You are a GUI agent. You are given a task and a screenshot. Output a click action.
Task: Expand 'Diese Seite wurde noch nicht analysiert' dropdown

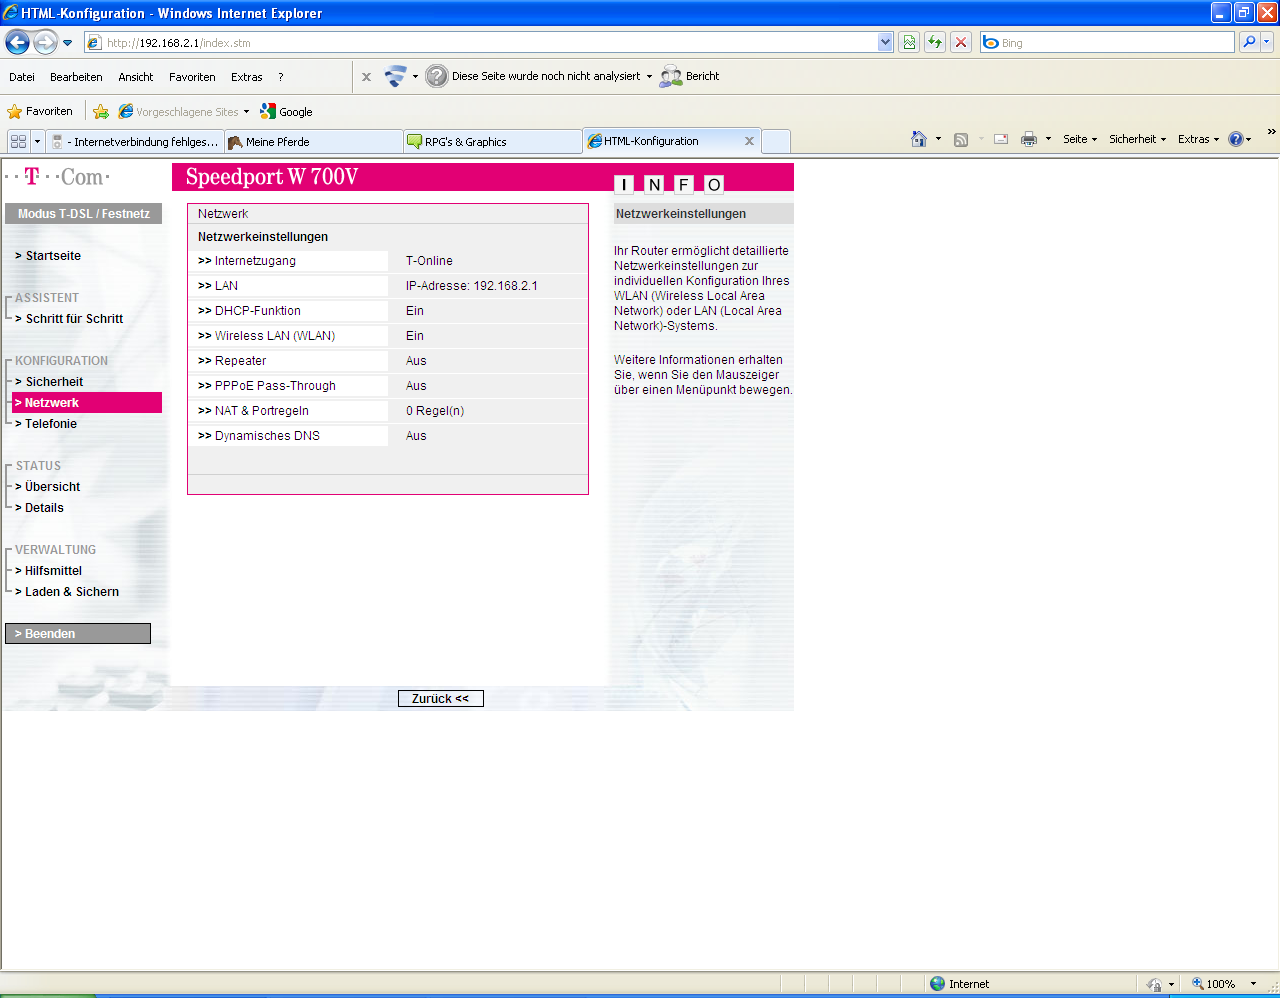649,77
